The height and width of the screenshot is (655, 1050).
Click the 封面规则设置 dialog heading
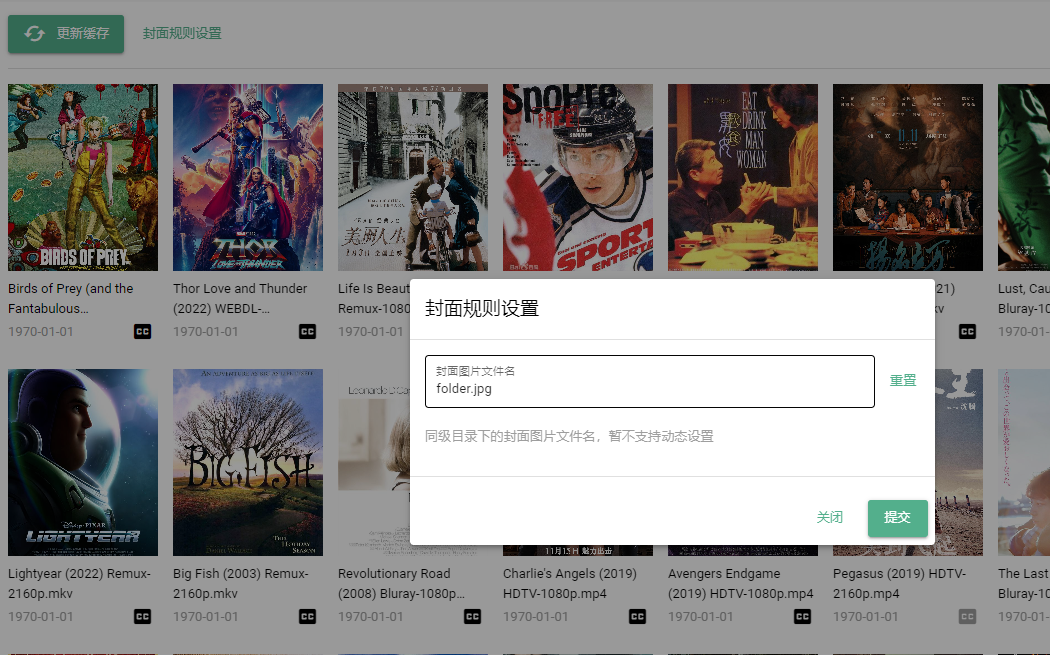pyautogui.click(x=482, y=309)
